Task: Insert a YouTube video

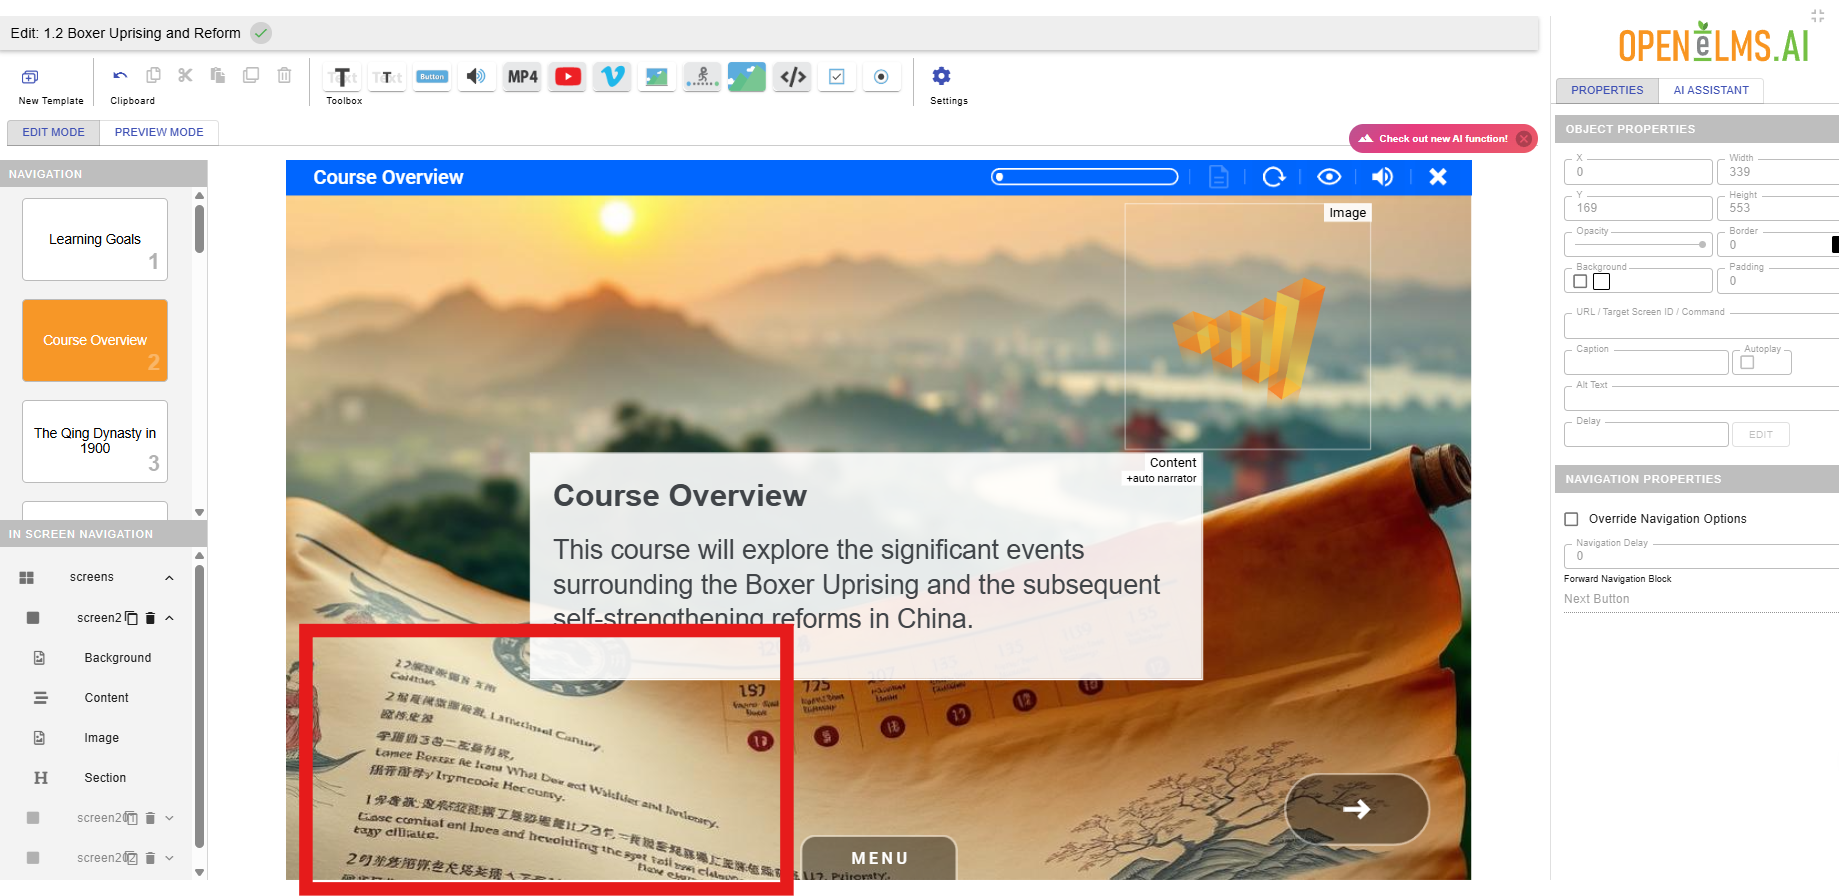Action: point(568,77)
